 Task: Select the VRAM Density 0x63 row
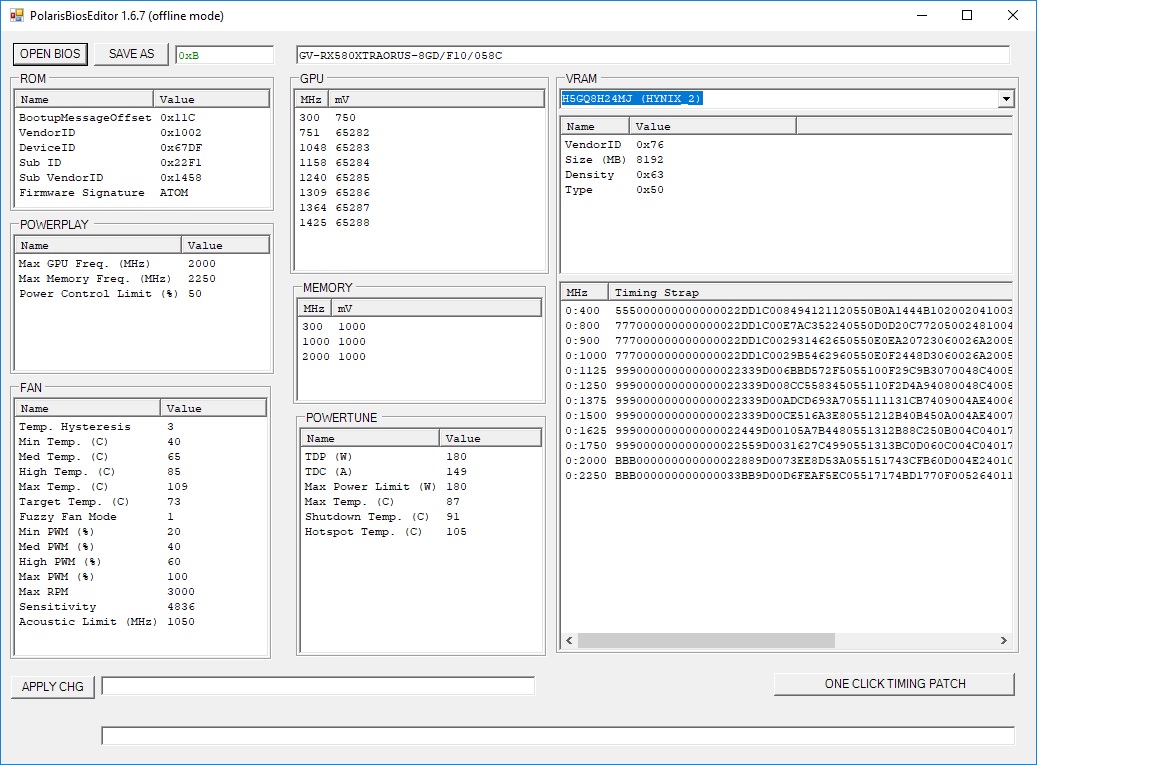pyautogui.click(x=786, y=175)
